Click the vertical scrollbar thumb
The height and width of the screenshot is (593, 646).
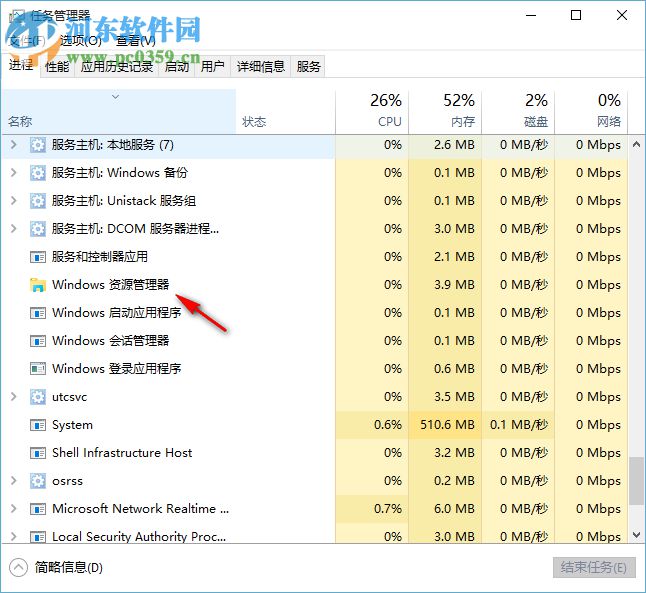[x=637, y=480]
